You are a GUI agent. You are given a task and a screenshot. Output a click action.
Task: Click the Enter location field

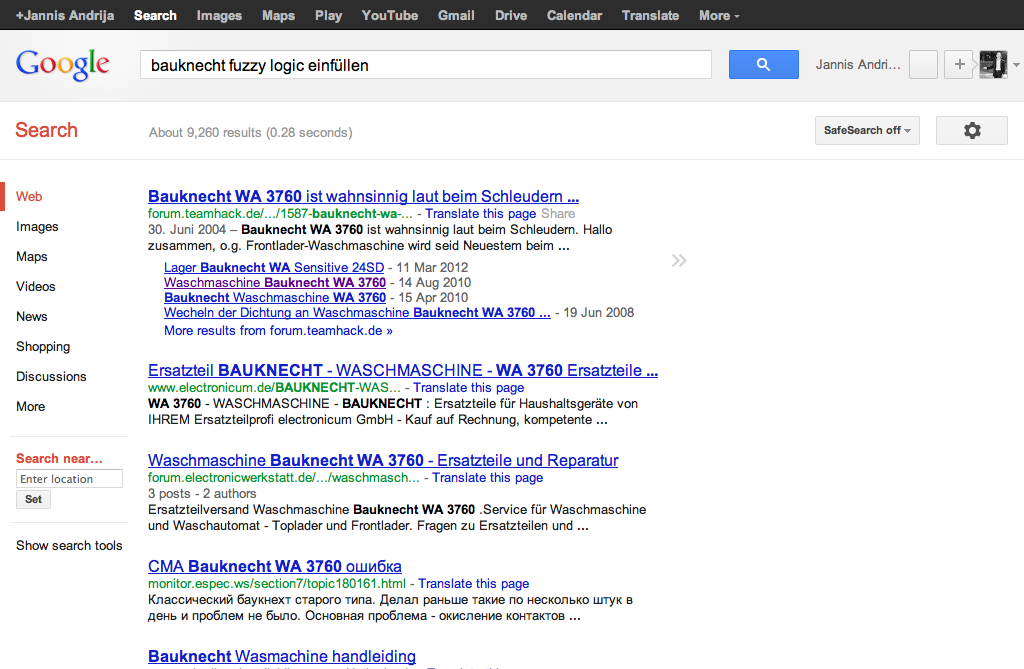(69, 479)
